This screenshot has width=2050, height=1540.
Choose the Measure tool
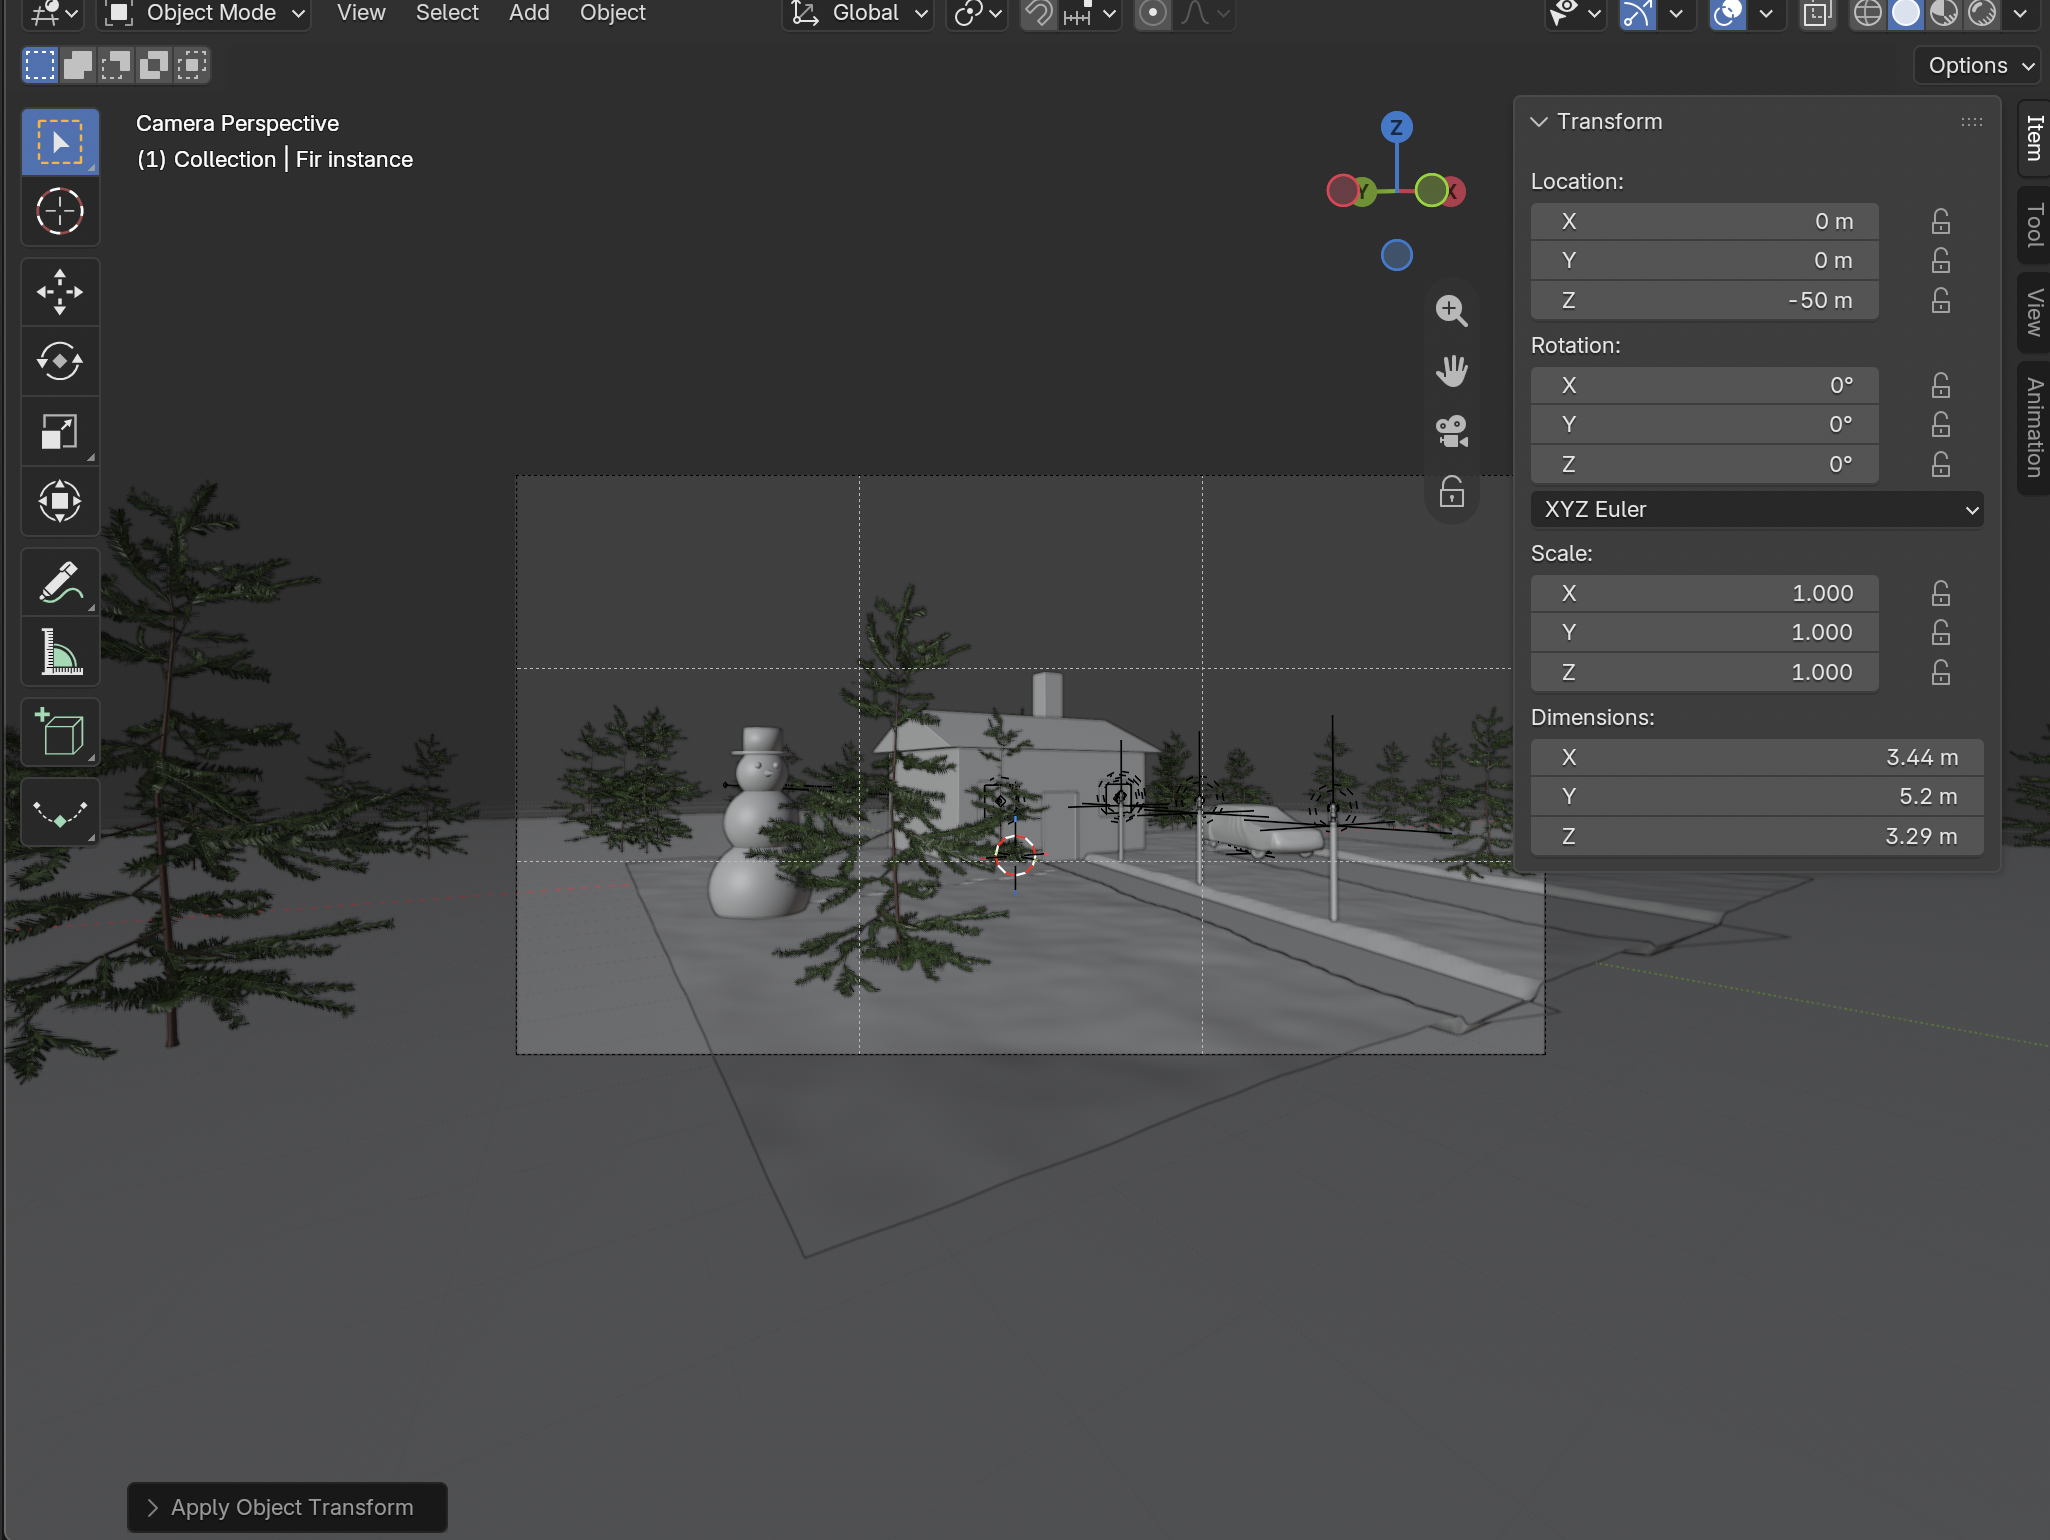coord(60,652)
